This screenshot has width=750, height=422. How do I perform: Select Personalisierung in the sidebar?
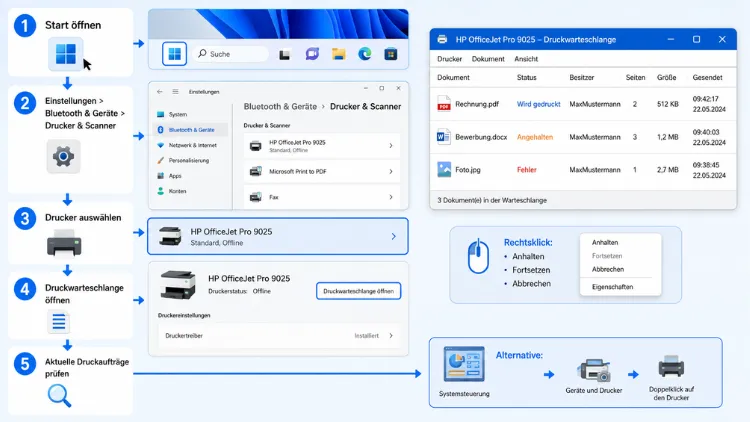coord(190,160)
